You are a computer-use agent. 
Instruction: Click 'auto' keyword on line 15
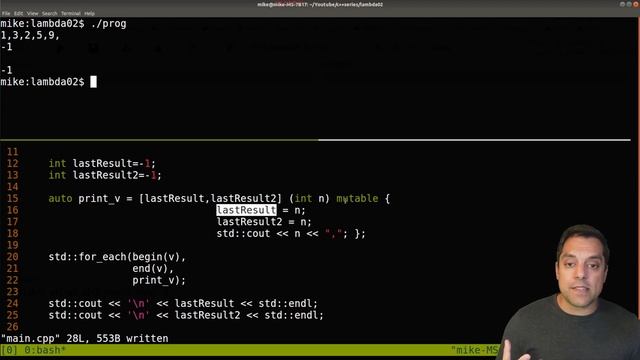(60, 198)
